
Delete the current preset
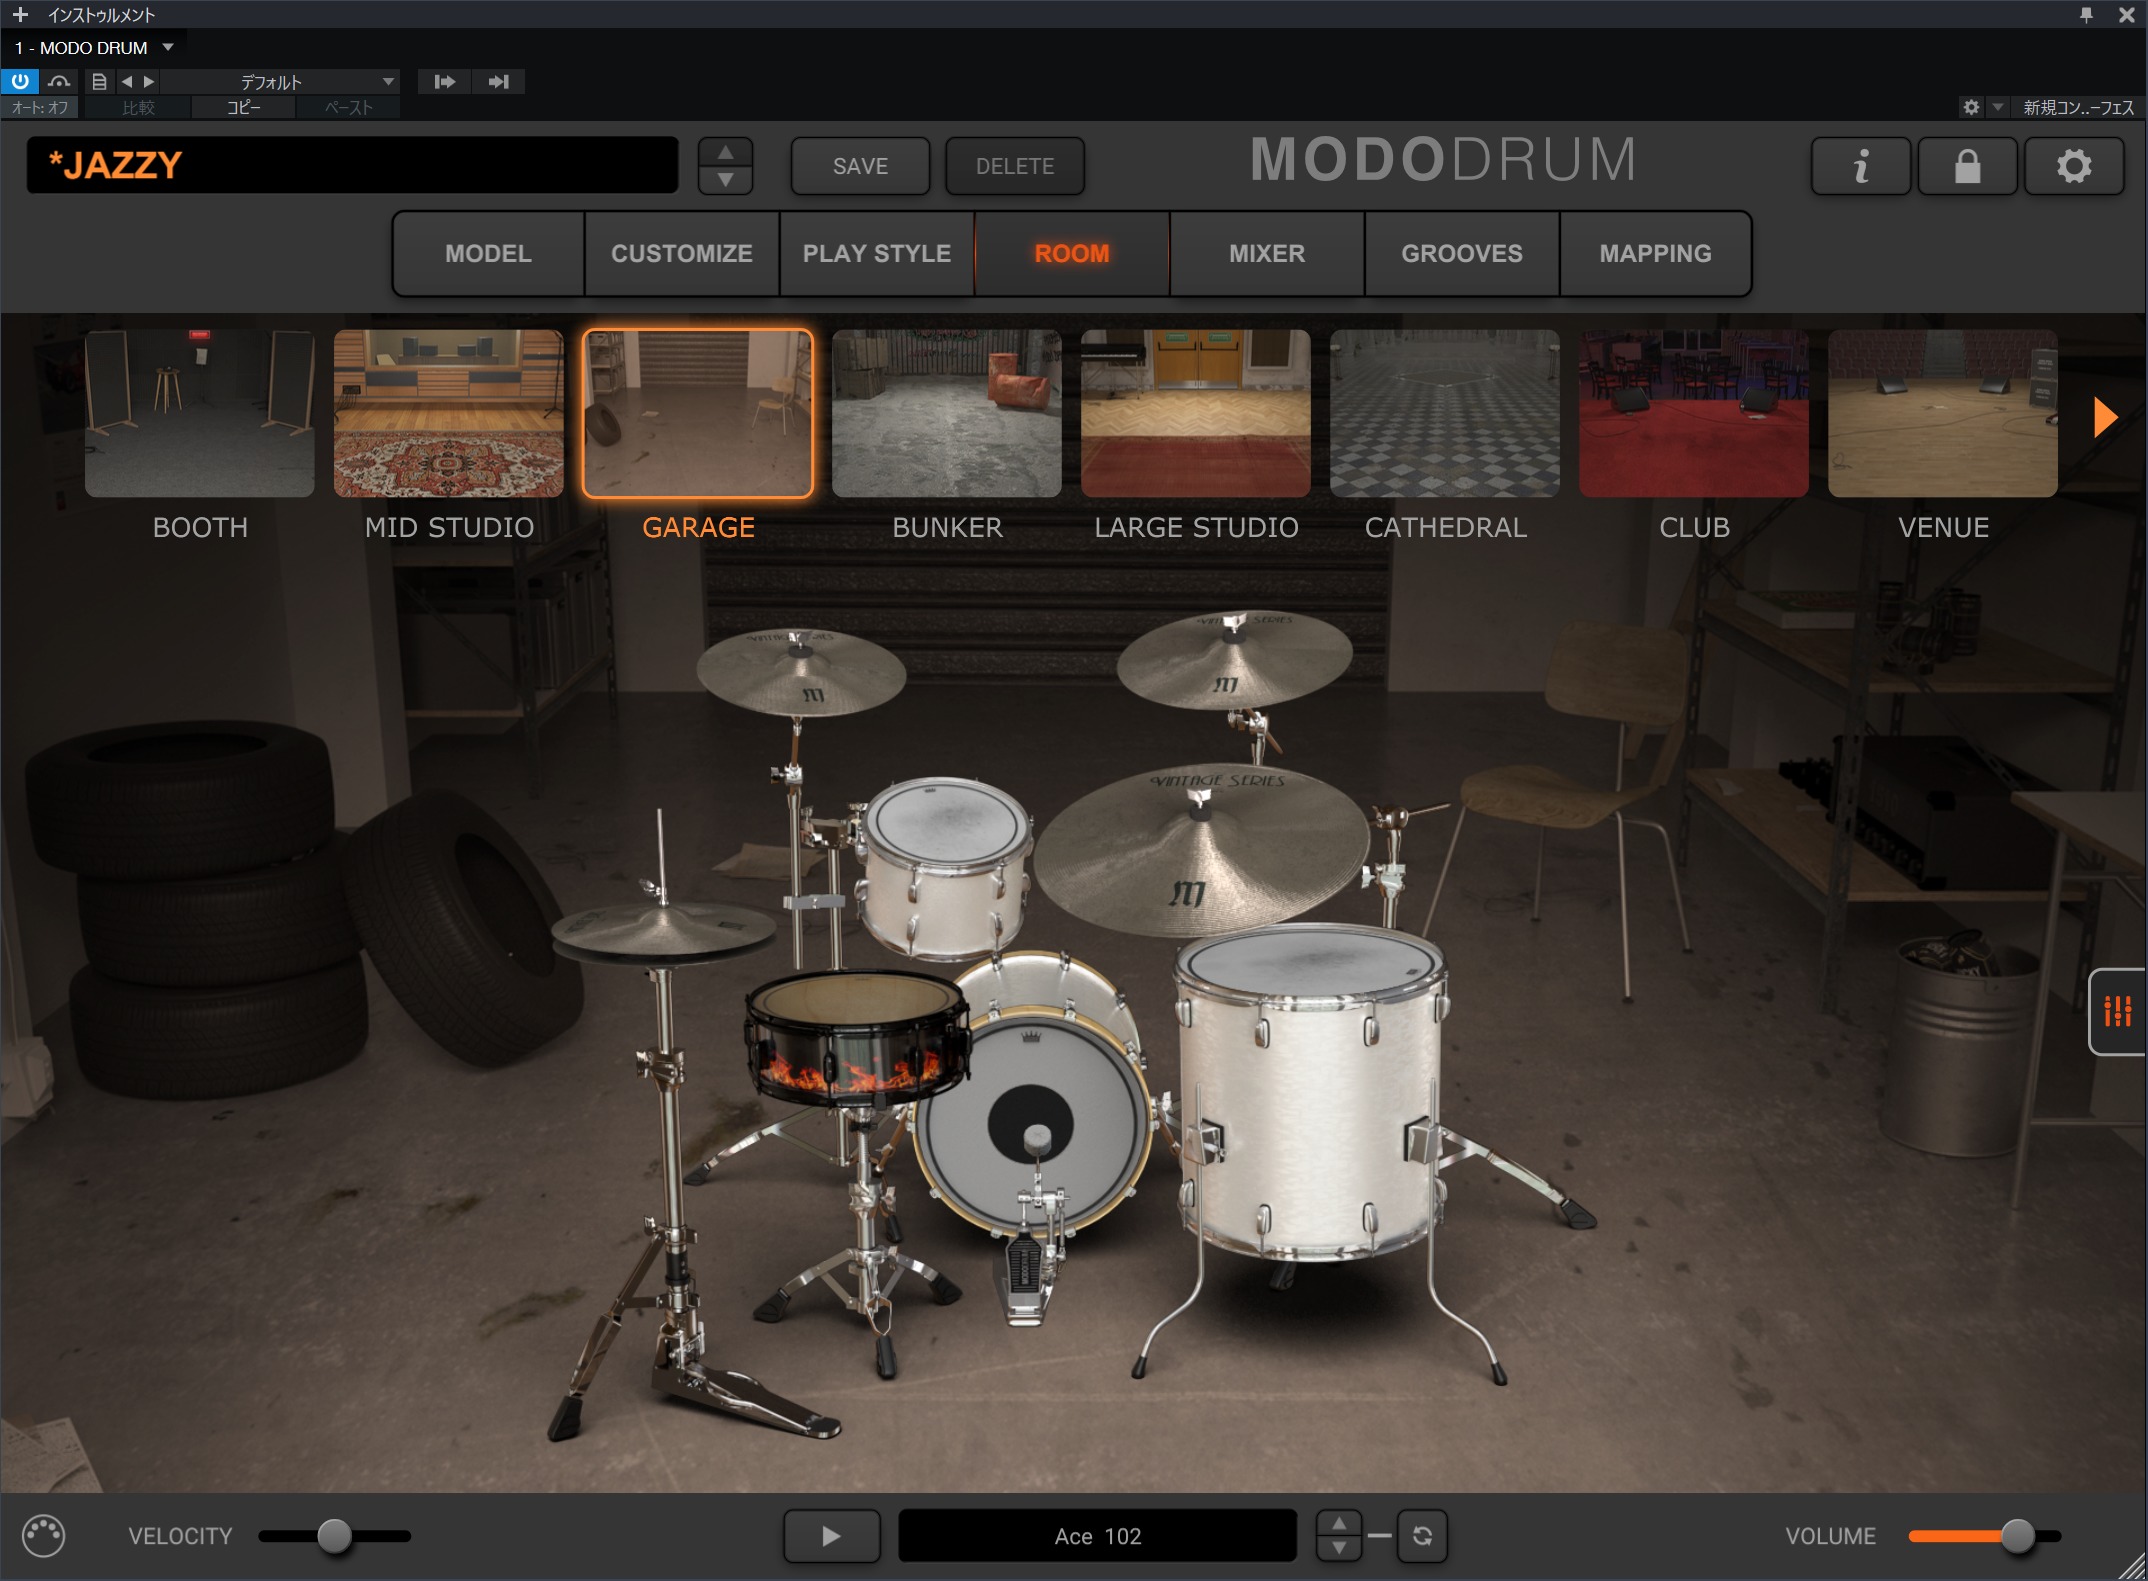1015,166
